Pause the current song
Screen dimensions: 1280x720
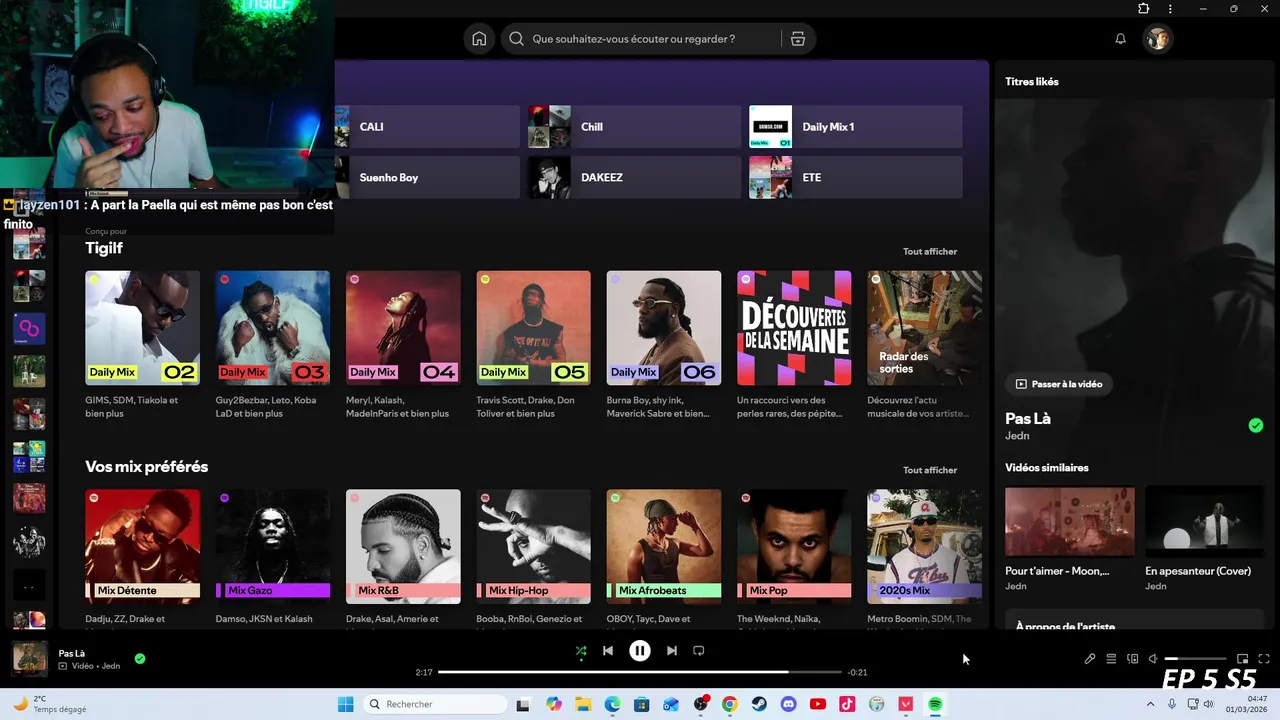click(x=640, y=651)
